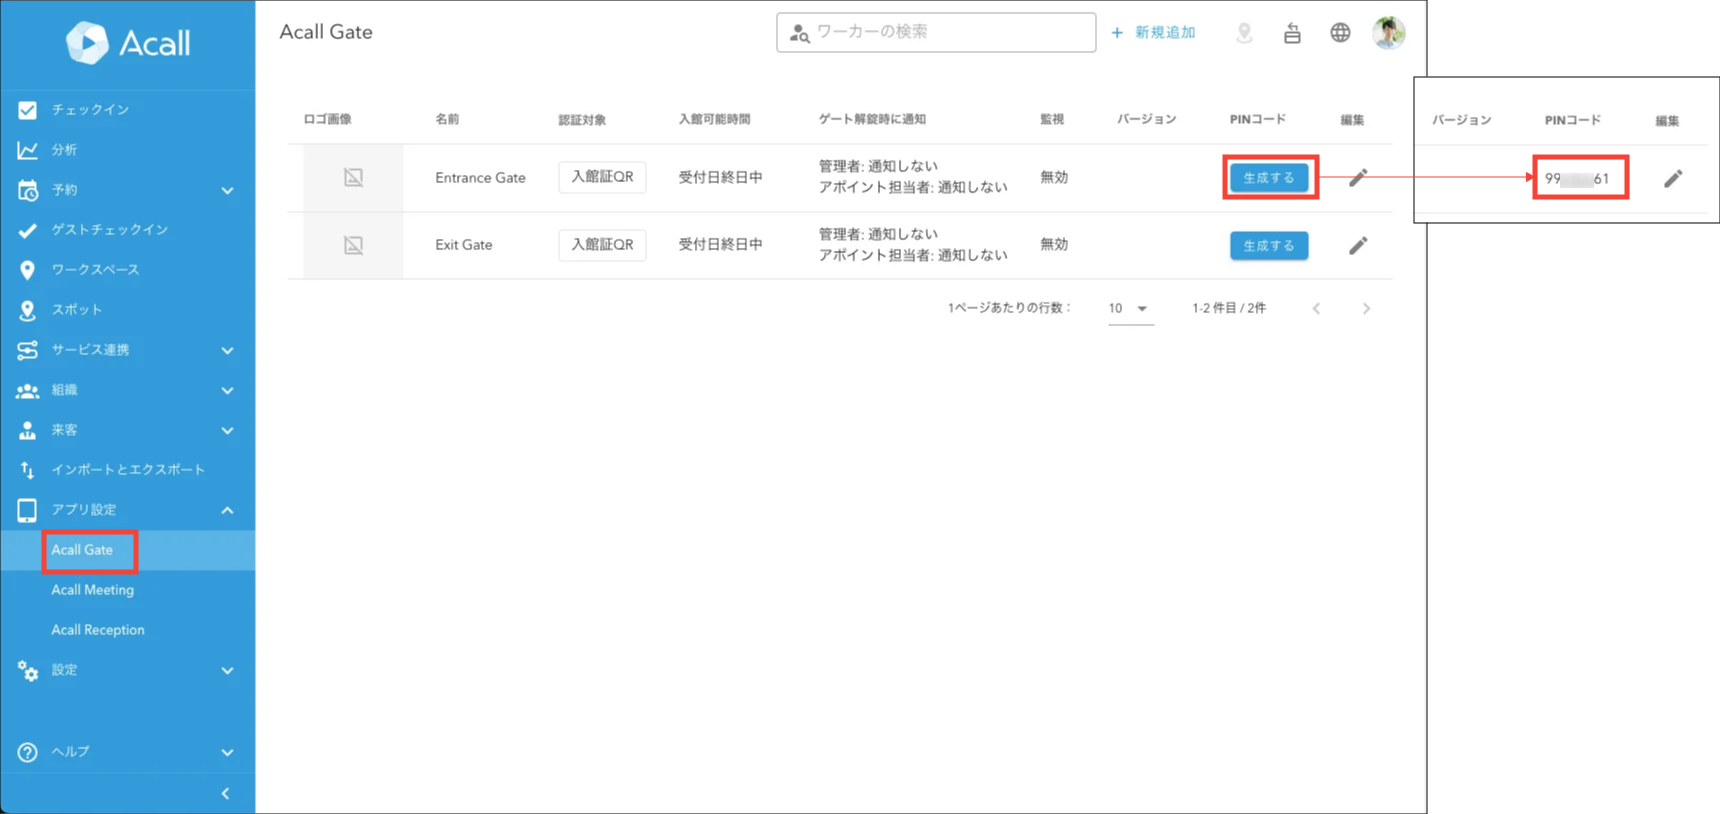This screenshot has width=1720, height=814.
Task: Click the チェックイン checkbox icon
Action: coord(27,110)
